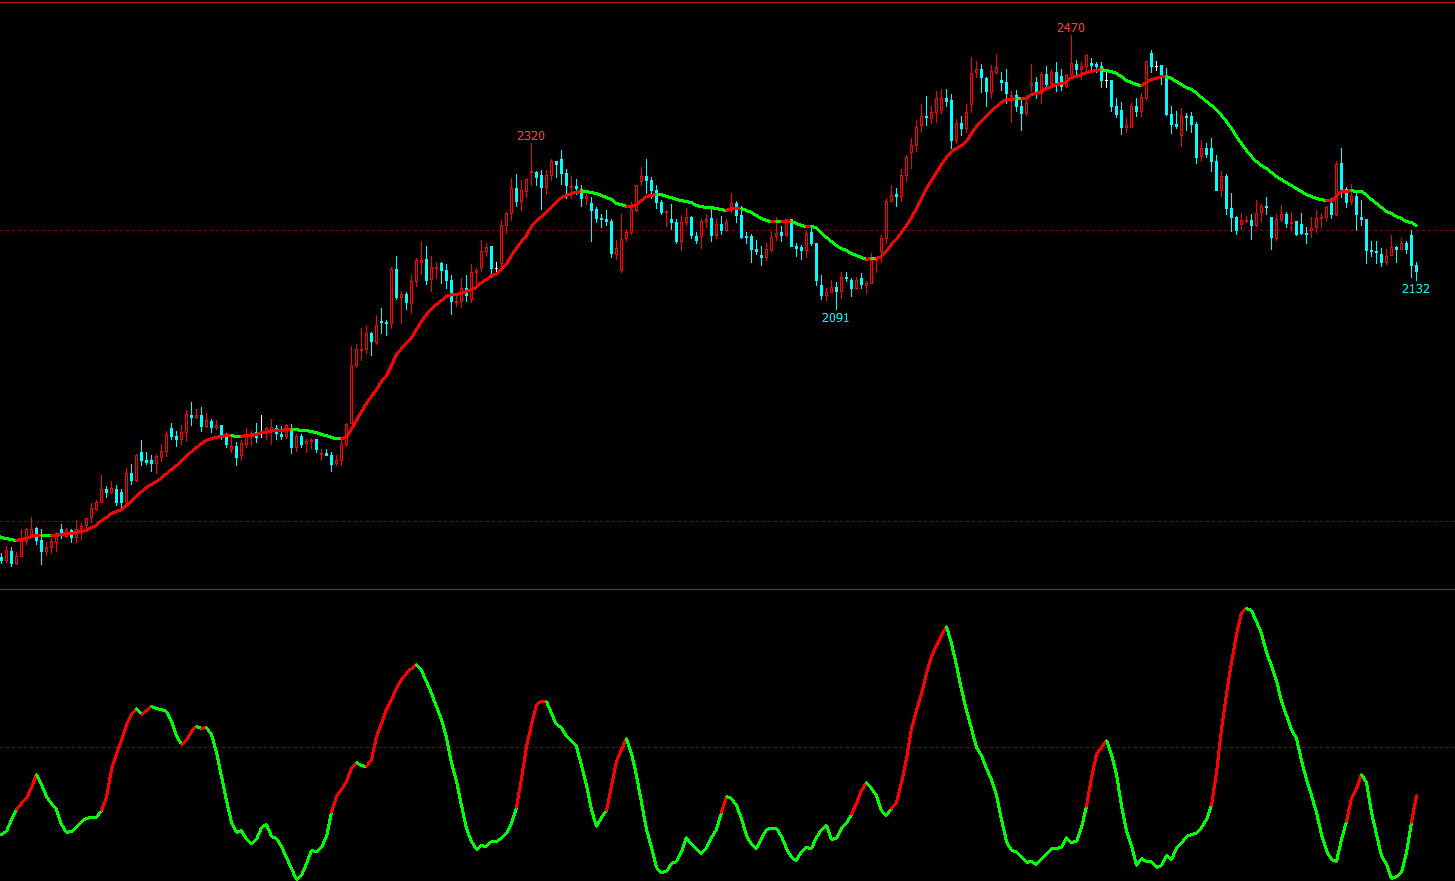1455x881 pixels.
Task: Select the 2320 peak price label
Action: [530, 136]
